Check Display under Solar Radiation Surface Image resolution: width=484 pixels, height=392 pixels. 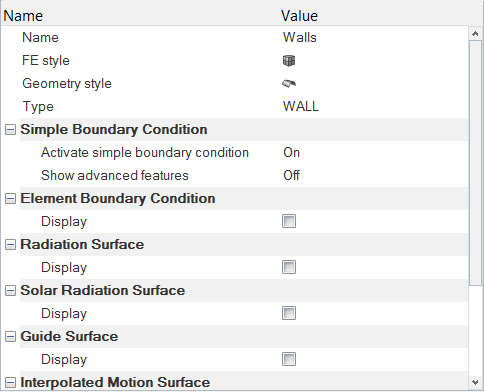(289, 313)
